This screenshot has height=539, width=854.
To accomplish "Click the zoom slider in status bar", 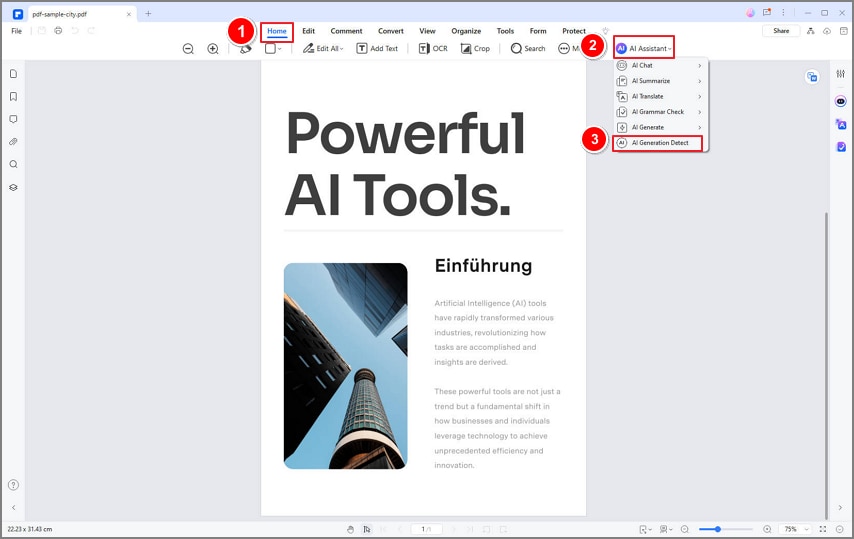I will pos(725,529).
